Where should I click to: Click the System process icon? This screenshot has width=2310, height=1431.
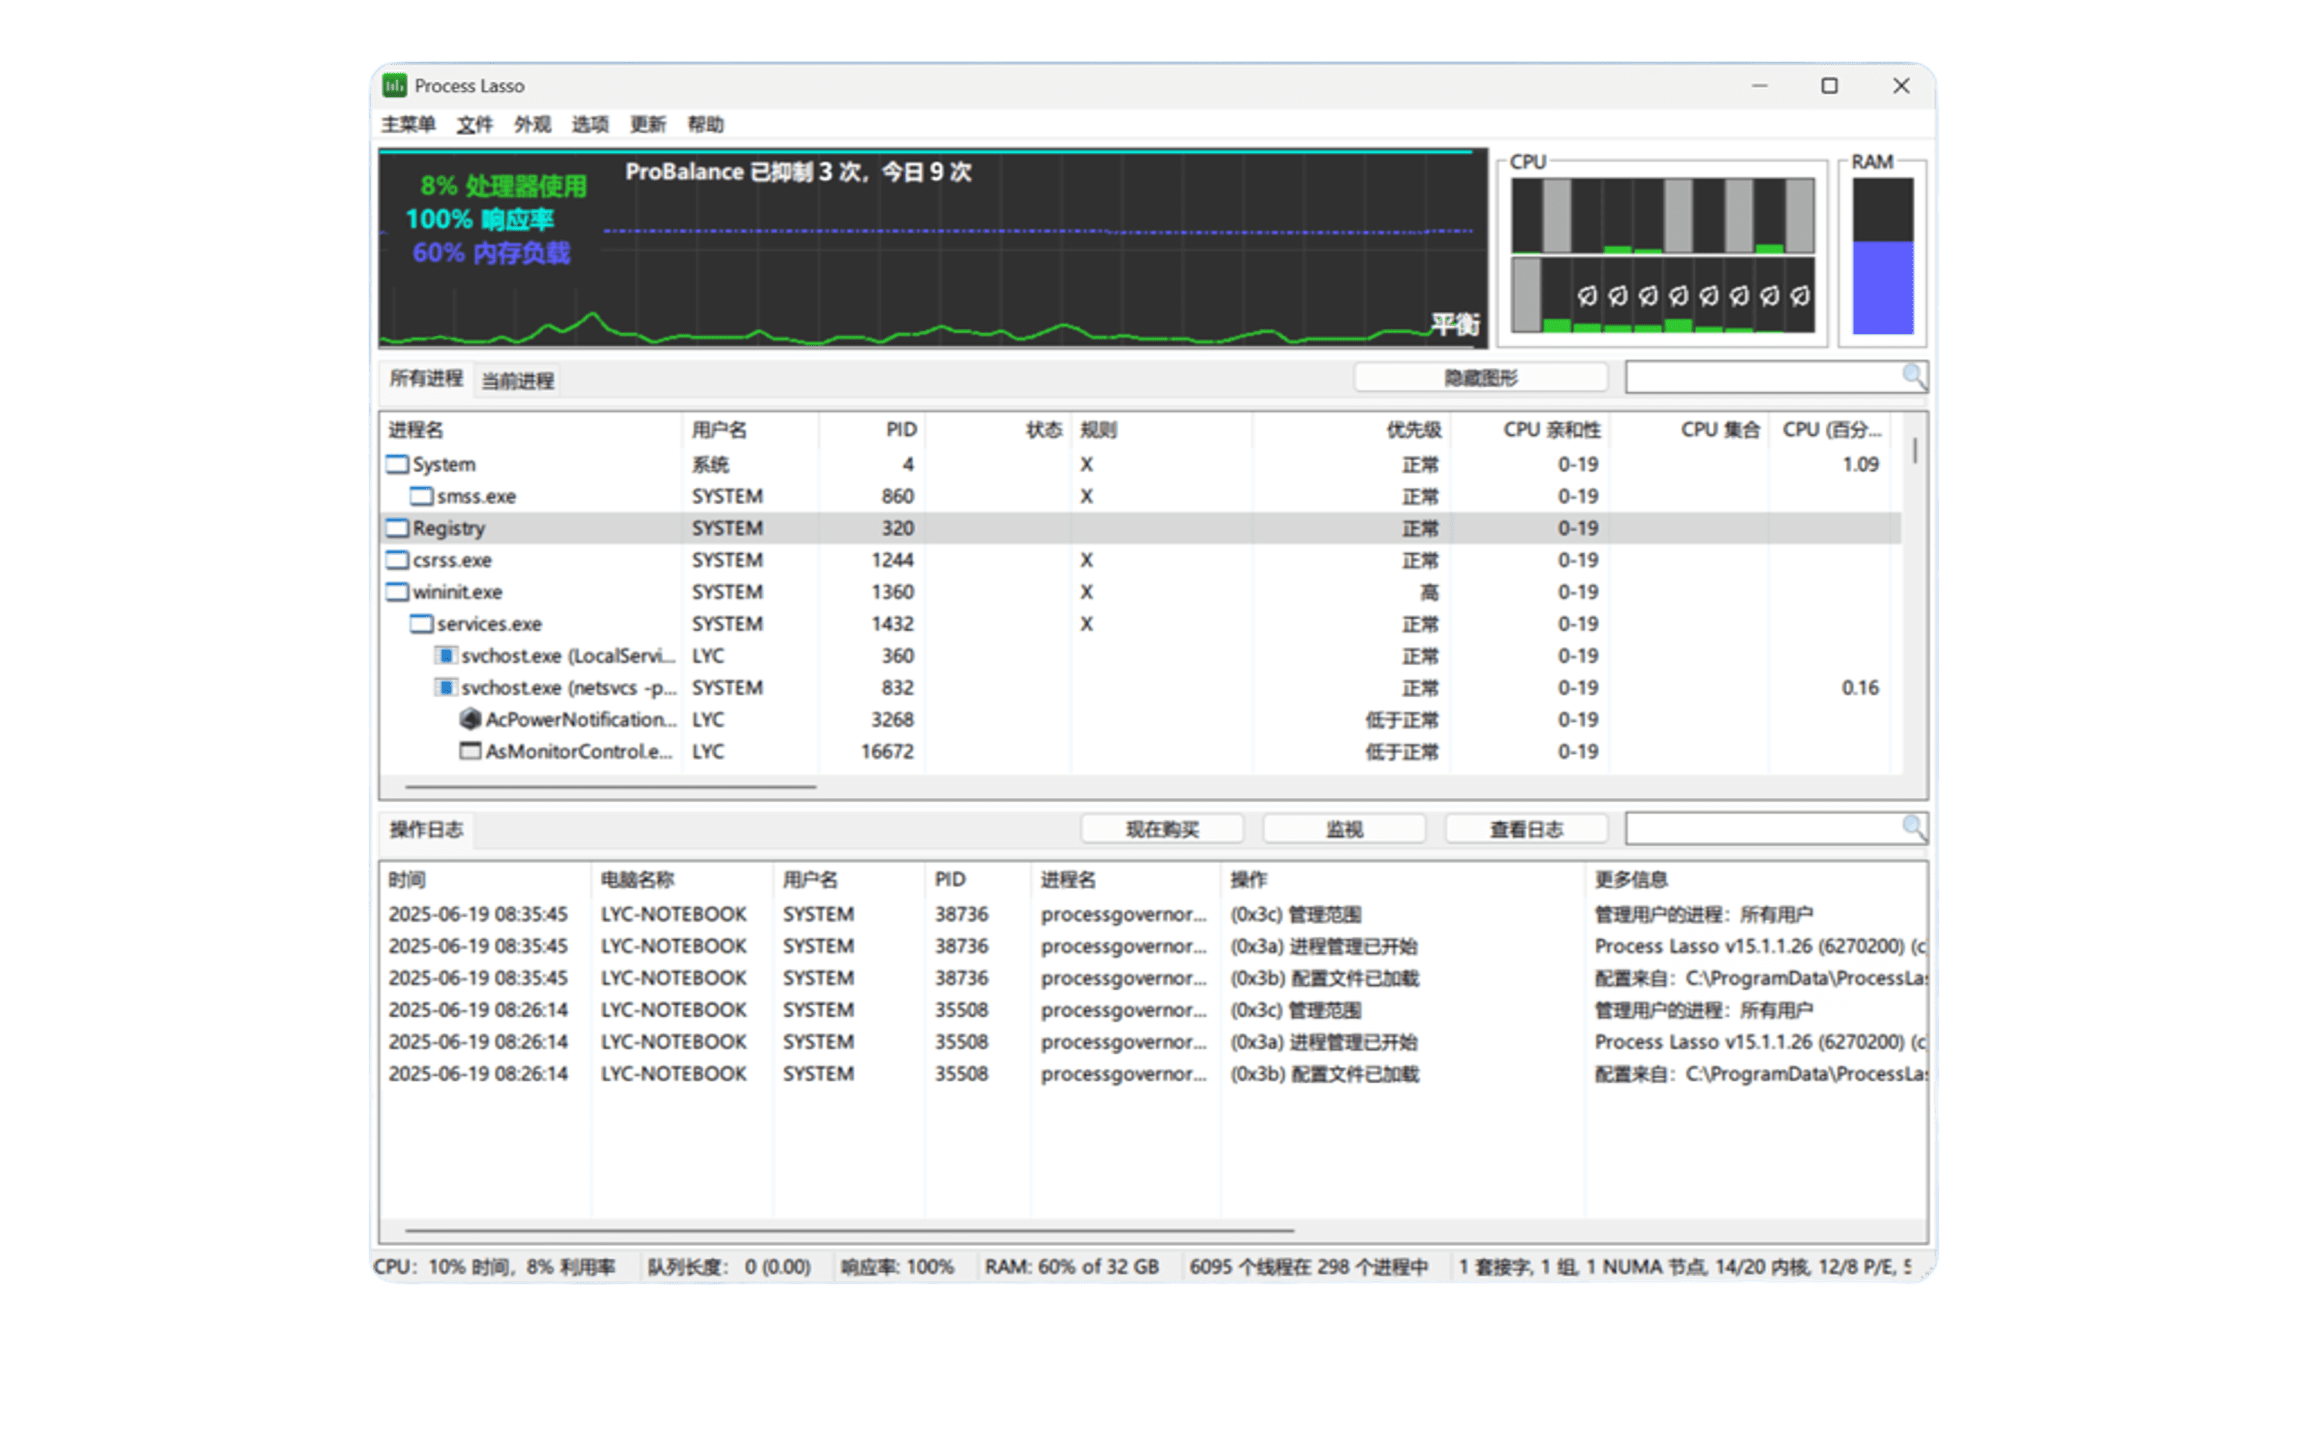click(x=398, y=464)
